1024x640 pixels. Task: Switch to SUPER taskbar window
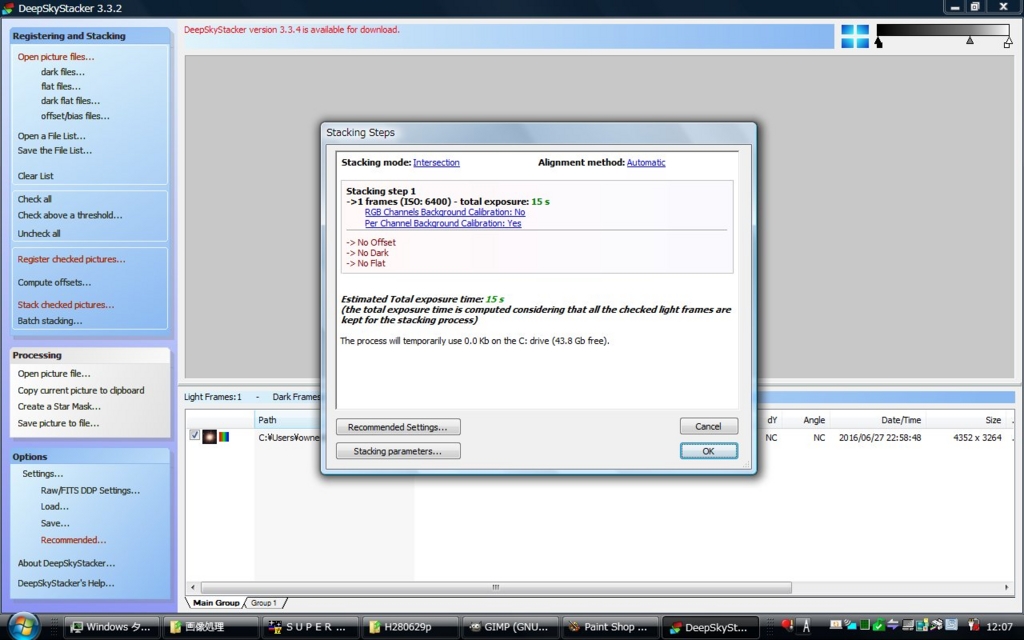(310, 627)
